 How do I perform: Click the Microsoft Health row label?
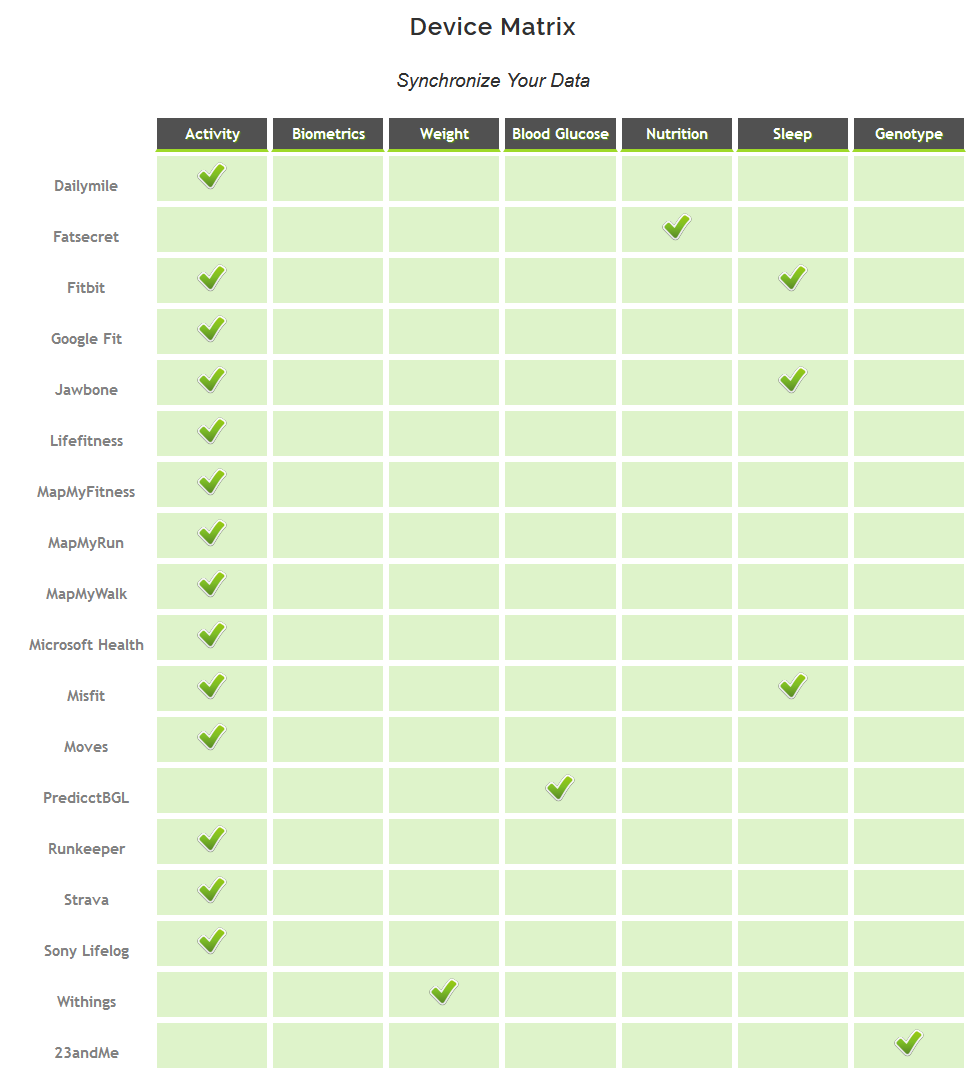[x=86, y=644]
